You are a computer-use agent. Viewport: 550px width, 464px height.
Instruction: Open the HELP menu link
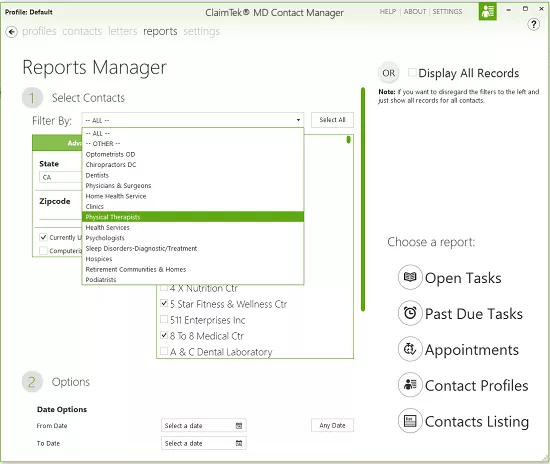[x=388, y=12]
